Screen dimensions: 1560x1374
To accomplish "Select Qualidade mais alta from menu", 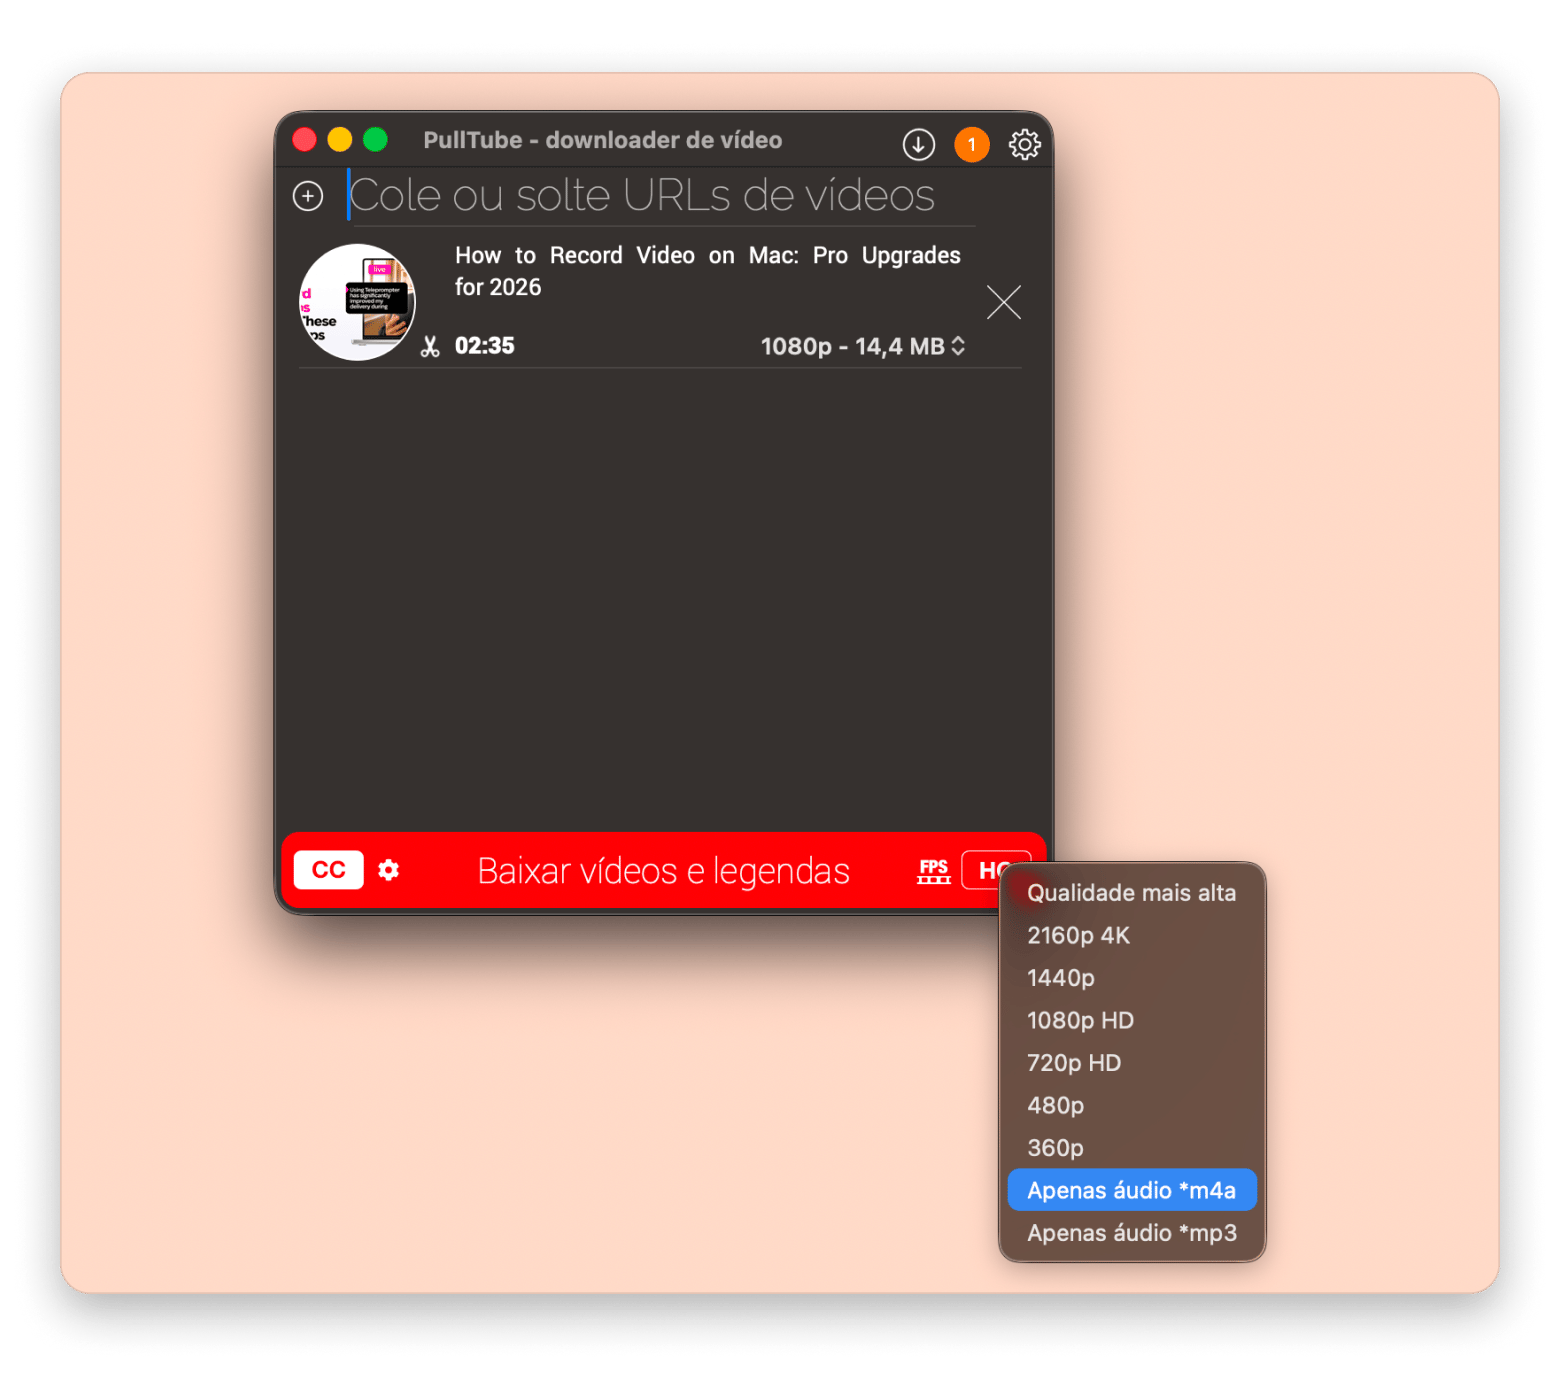I will tap(1131, 893).
